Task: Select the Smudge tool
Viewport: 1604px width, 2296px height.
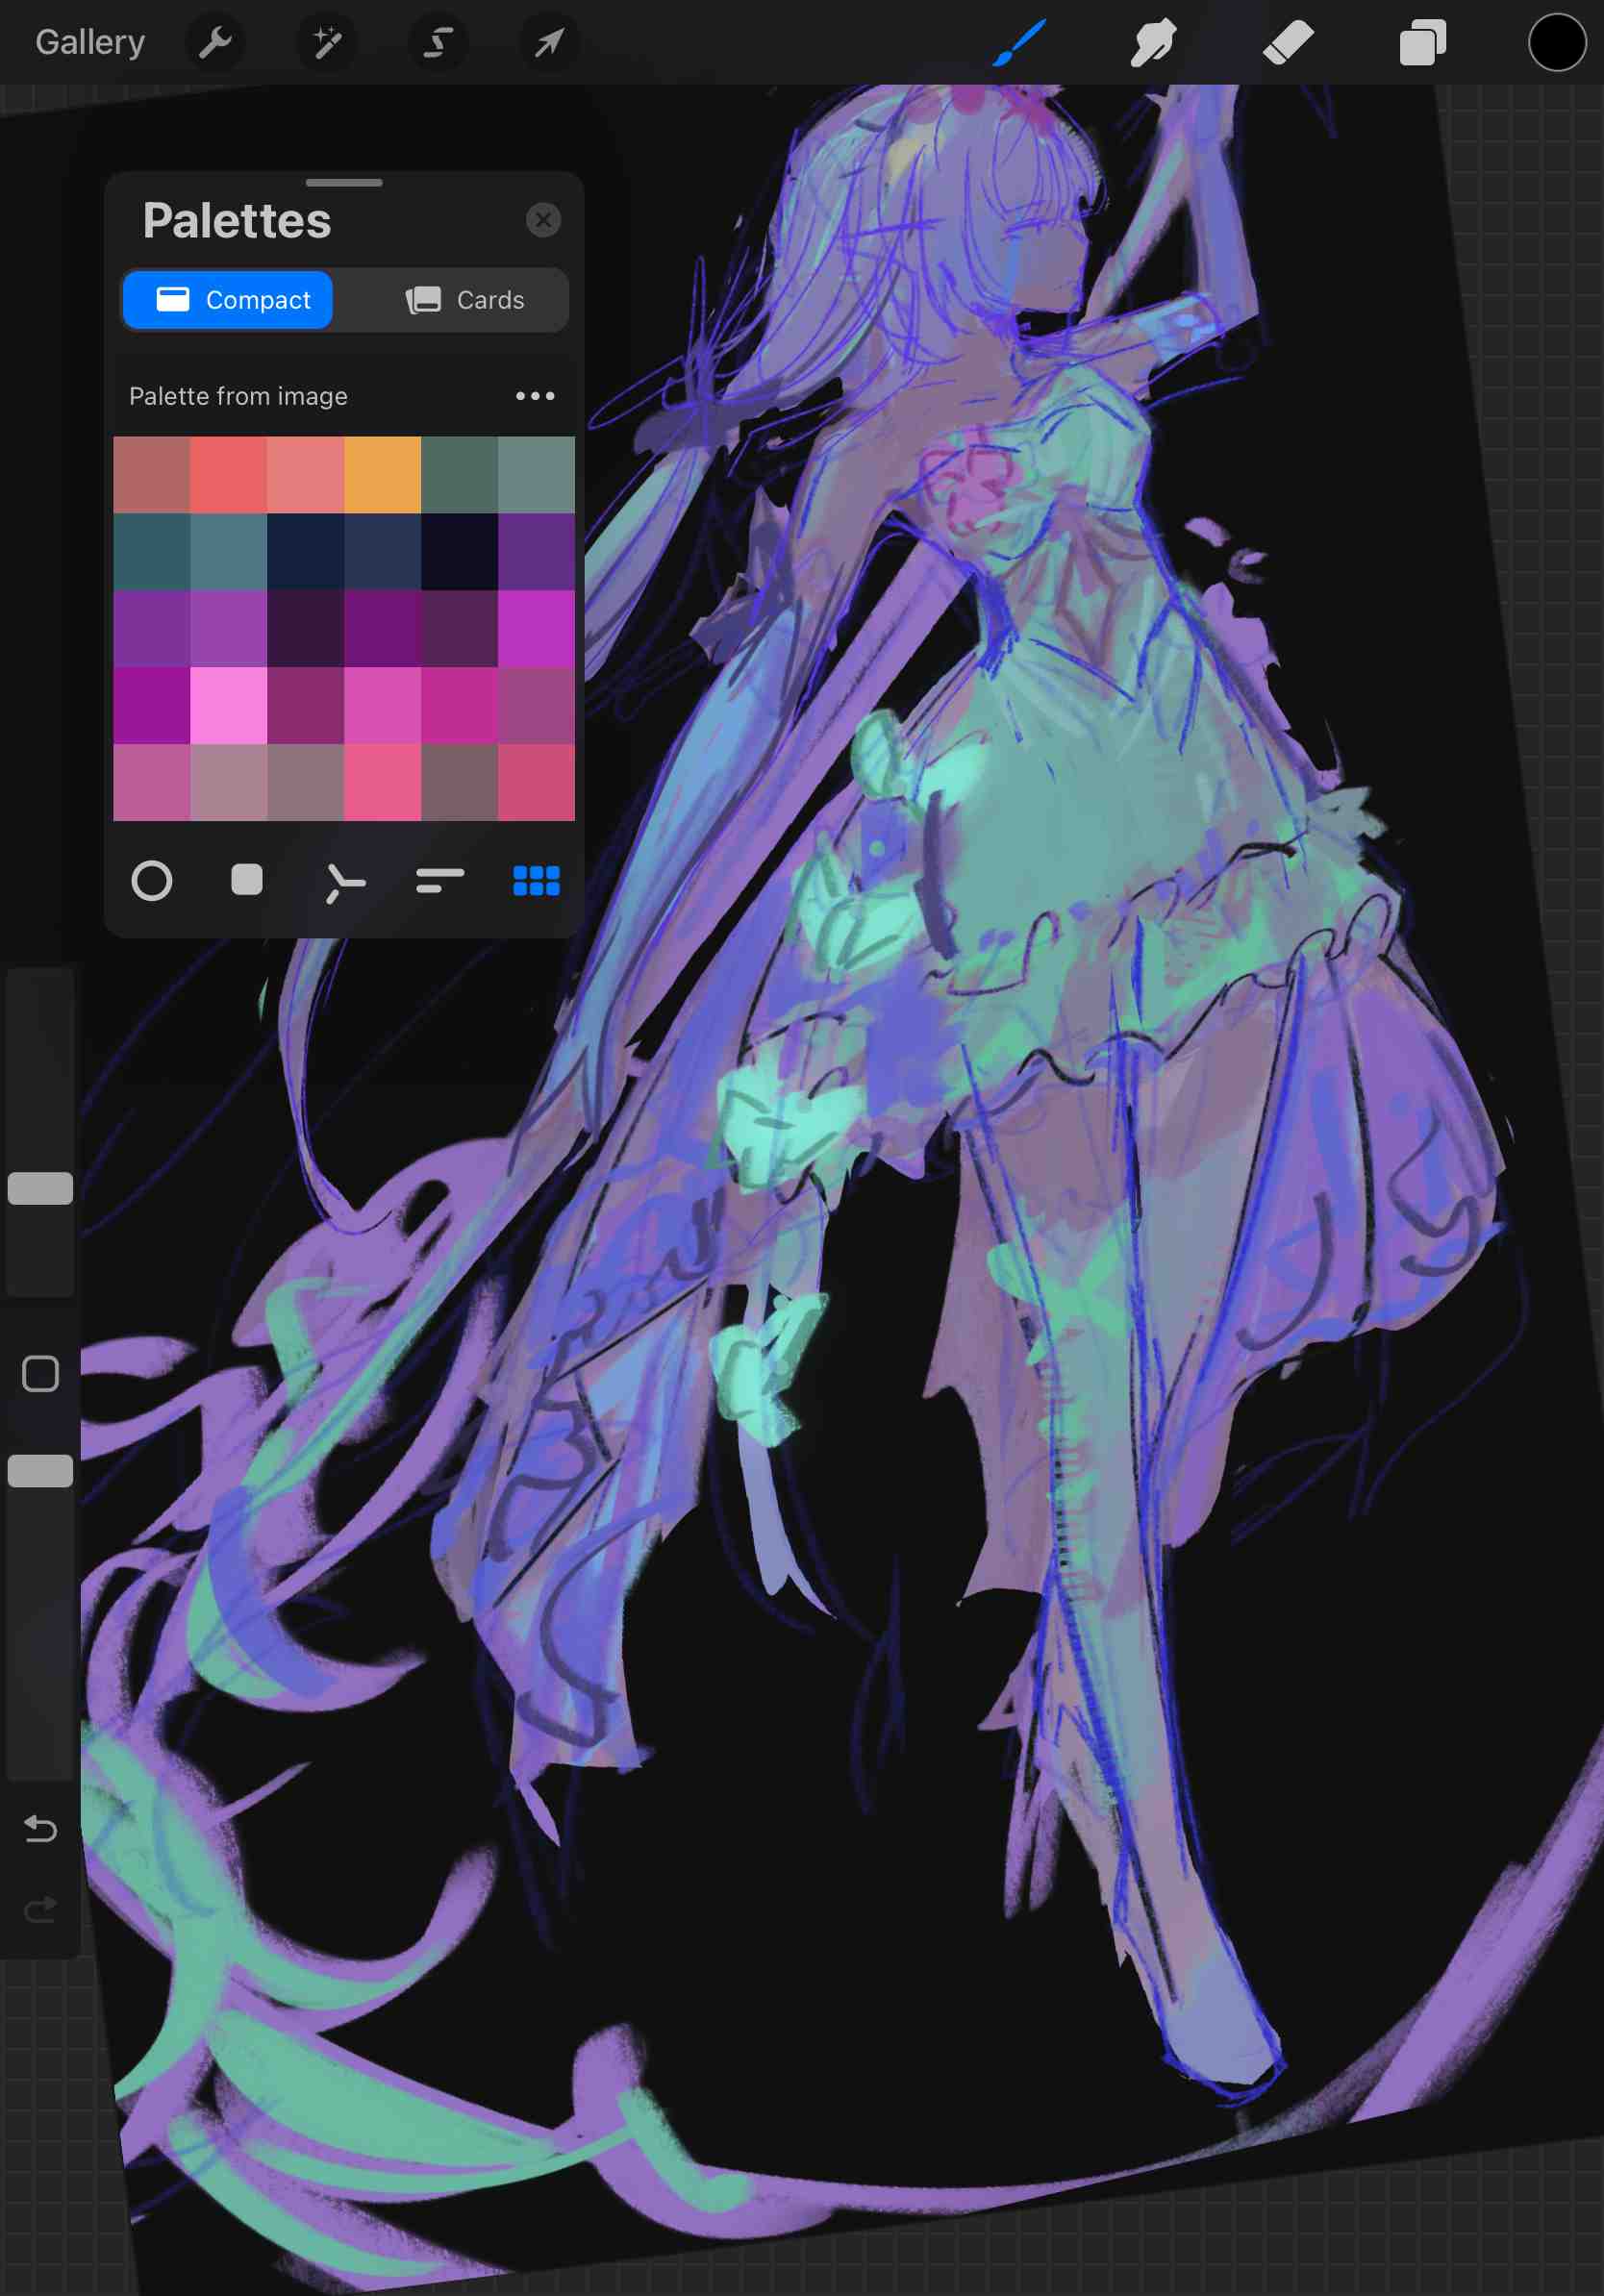Action: (x=1153, y=43)
